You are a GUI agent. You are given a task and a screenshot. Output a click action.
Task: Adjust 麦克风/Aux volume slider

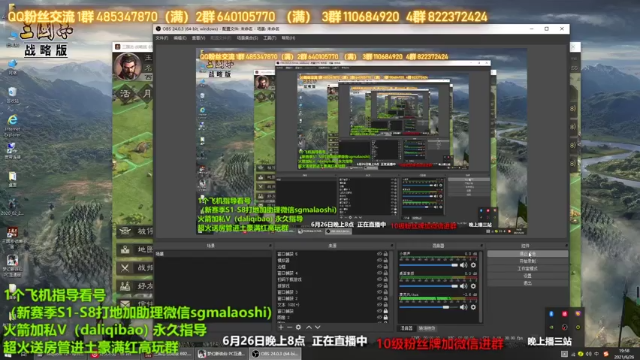[429, 307]
